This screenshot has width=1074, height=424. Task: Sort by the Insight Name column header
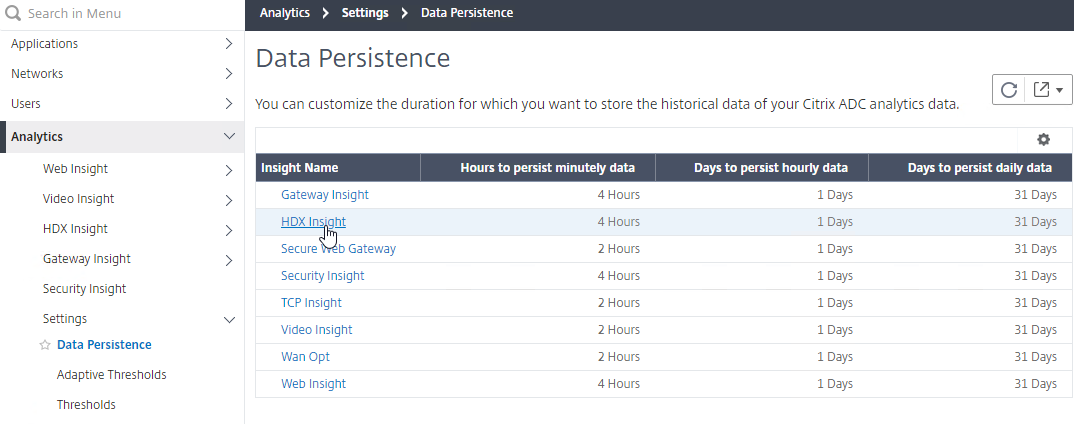(300, 168)
